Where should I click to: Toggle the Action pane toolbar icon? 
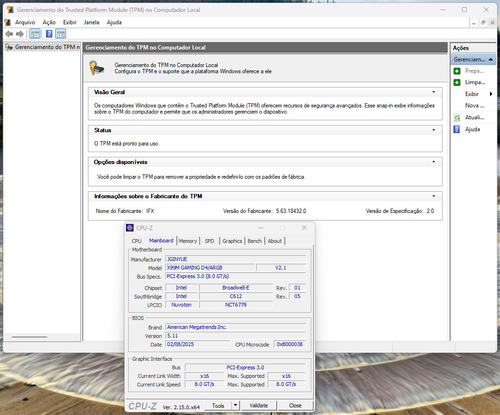click(60, 34)
